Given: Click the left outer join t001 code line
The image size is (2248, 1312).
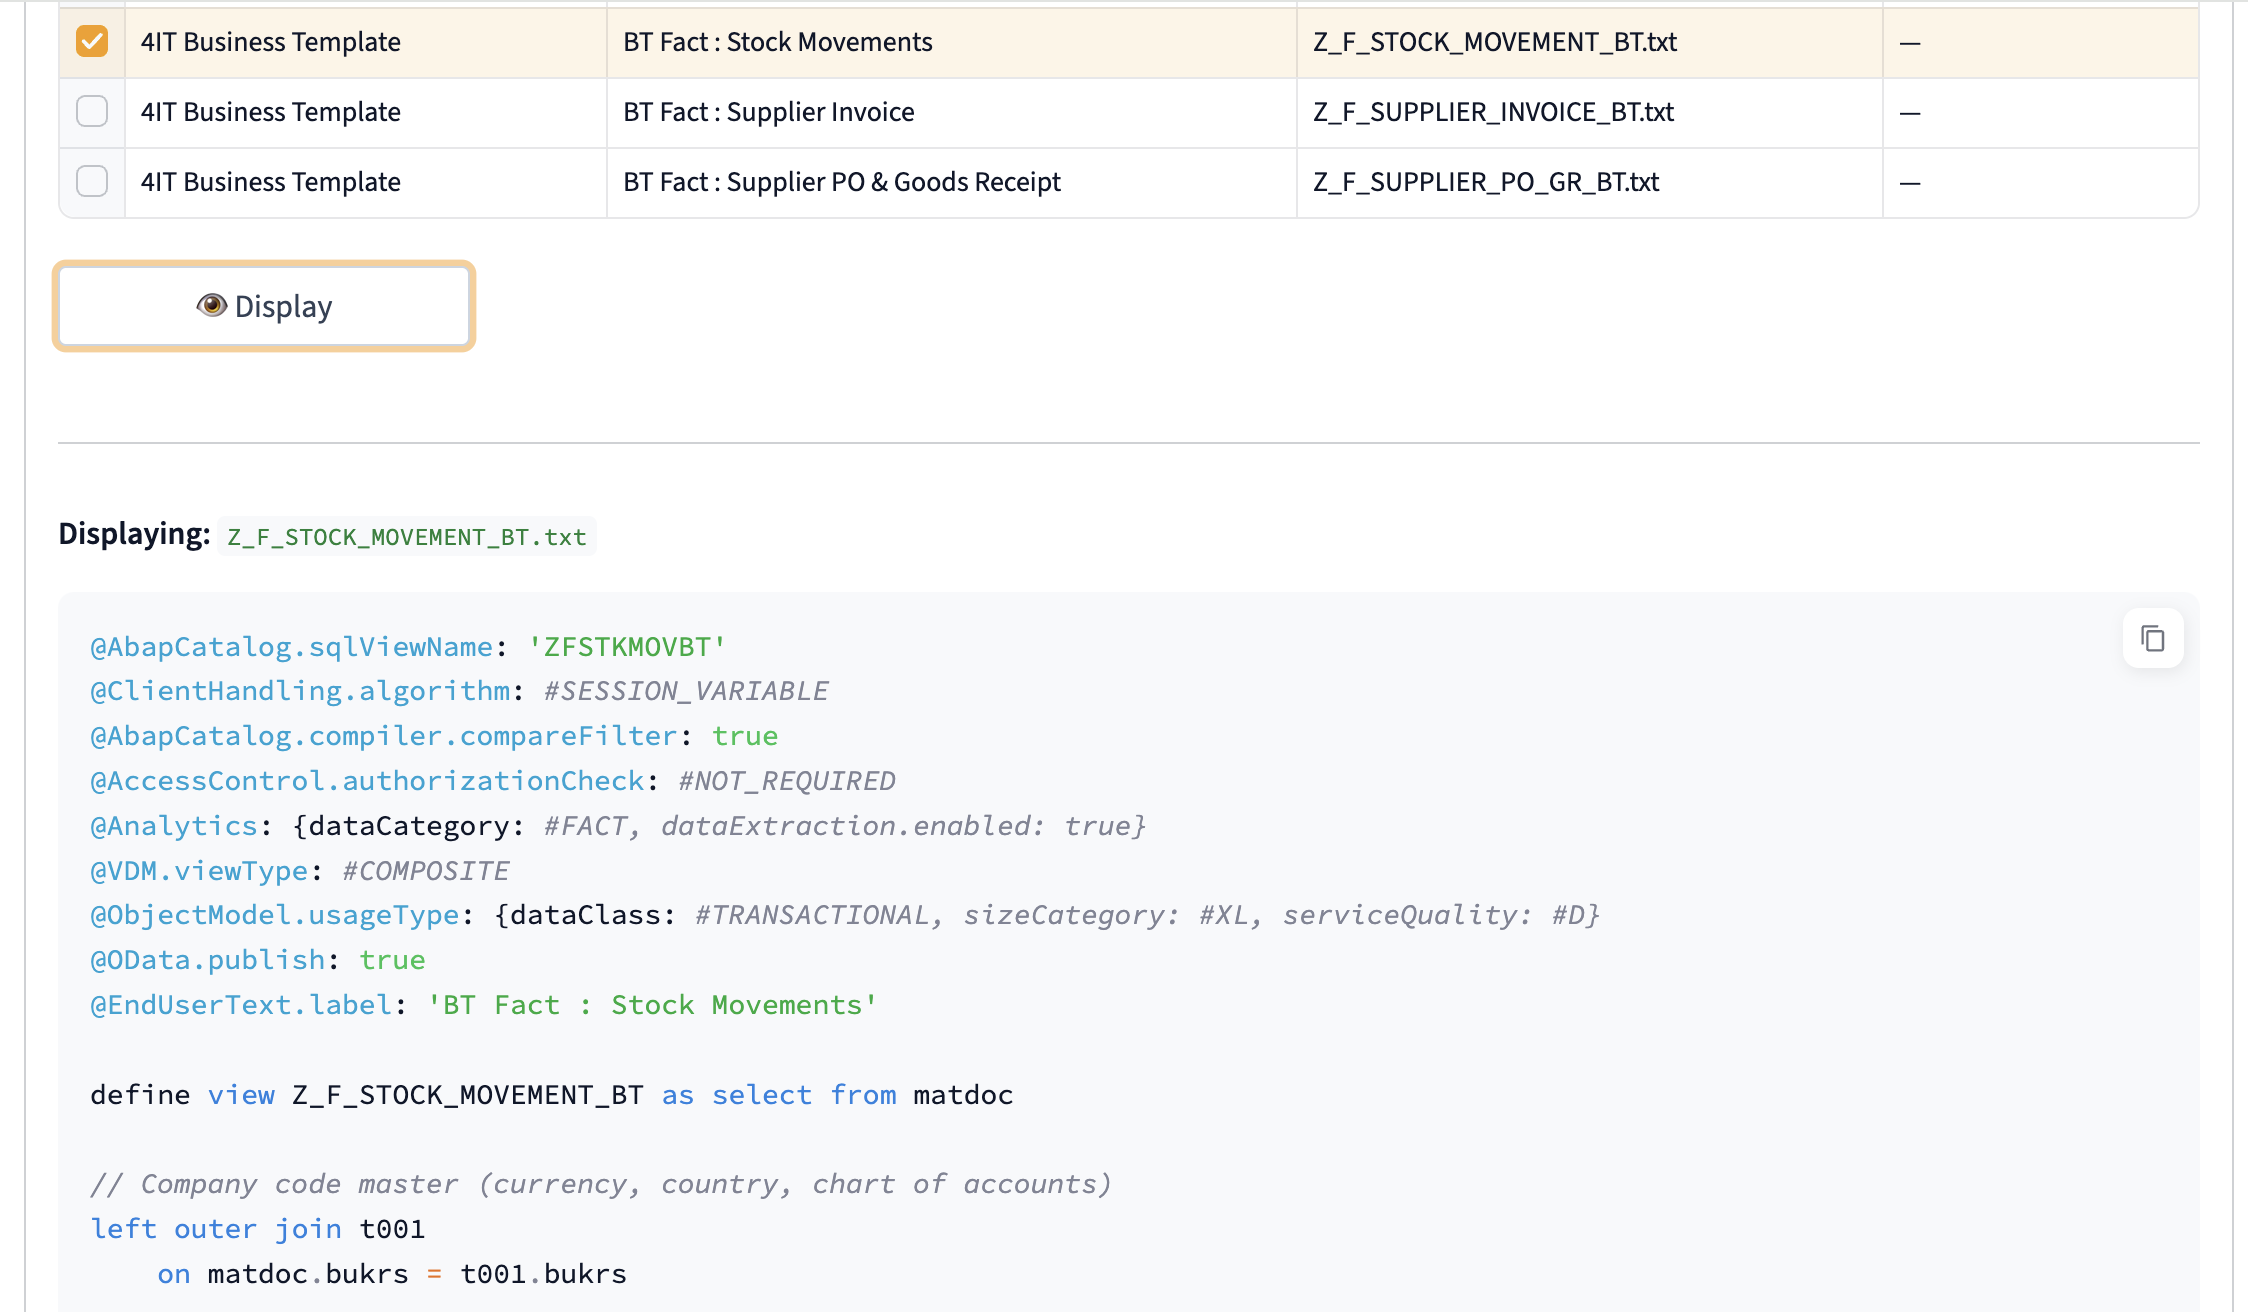Looking at the screenshot, I should point(257,1228).
